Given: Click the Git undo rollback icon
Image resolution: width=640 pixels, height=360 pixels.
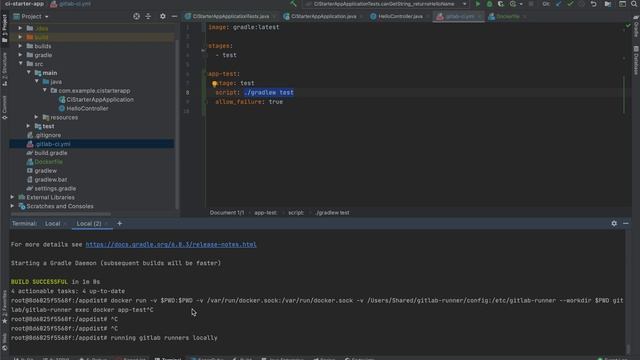Looking at the screenshot, I should pyautogui.click(x=593, y=4).
